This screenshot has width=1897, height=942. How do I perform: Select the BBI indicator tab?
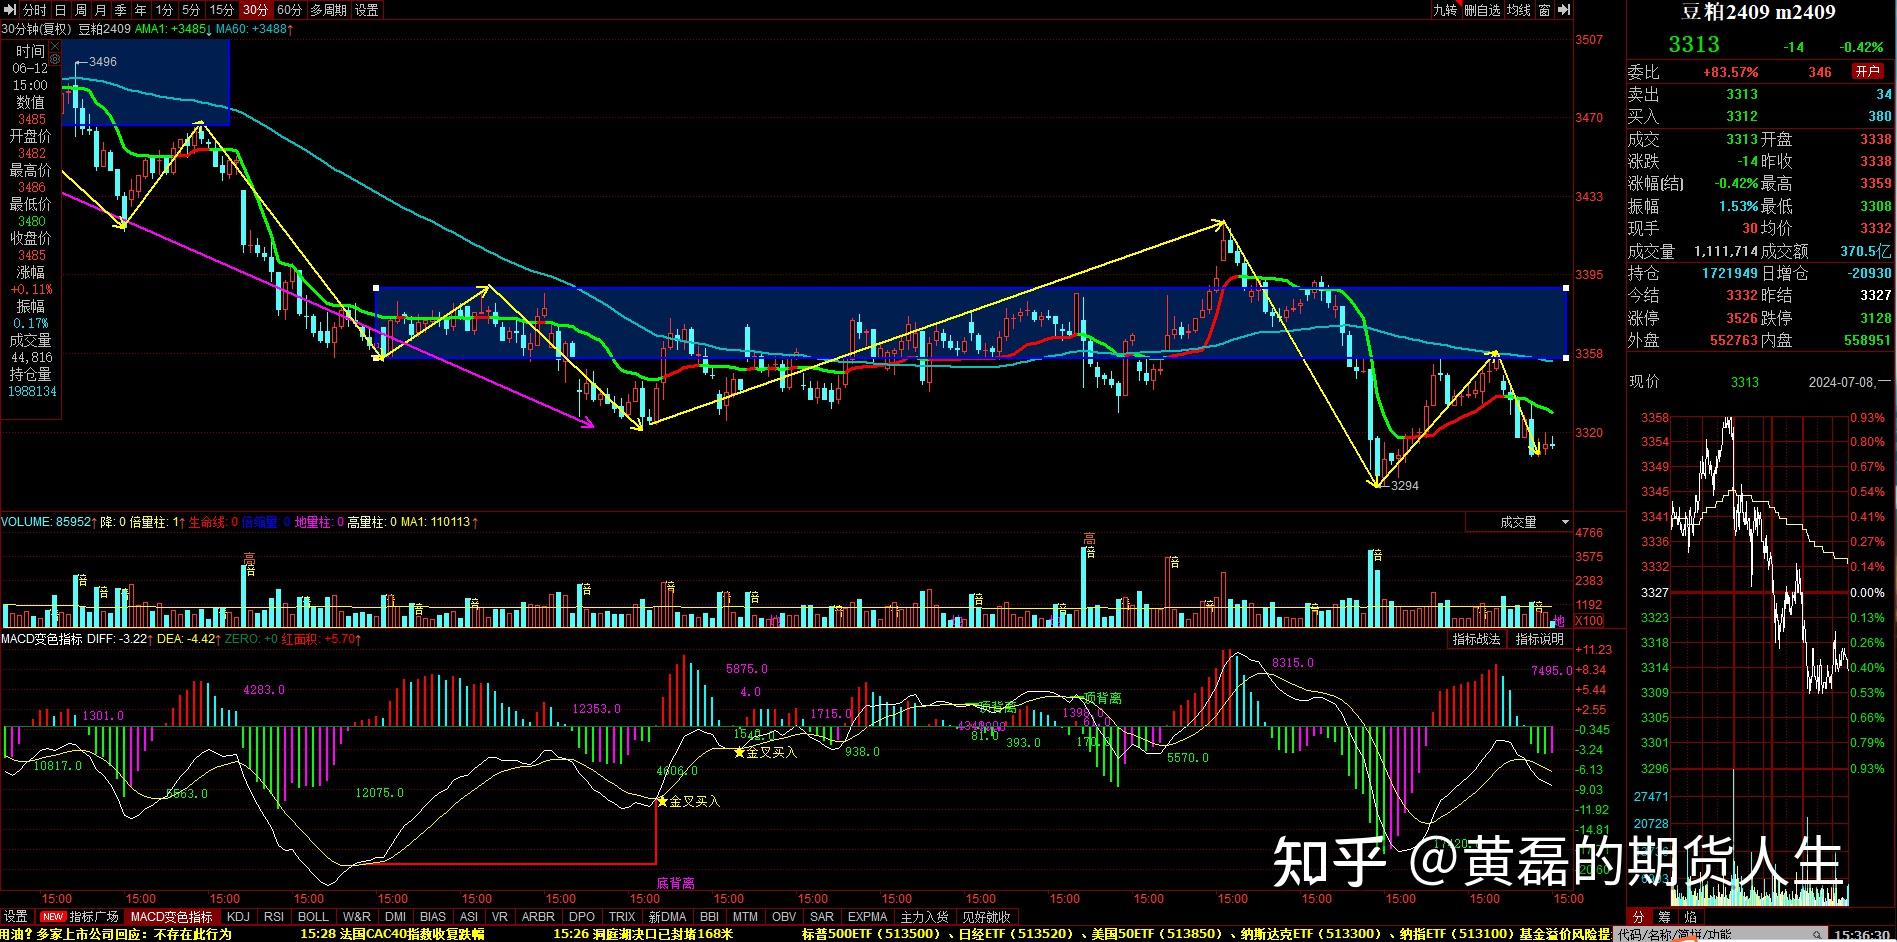coord(709,916)
